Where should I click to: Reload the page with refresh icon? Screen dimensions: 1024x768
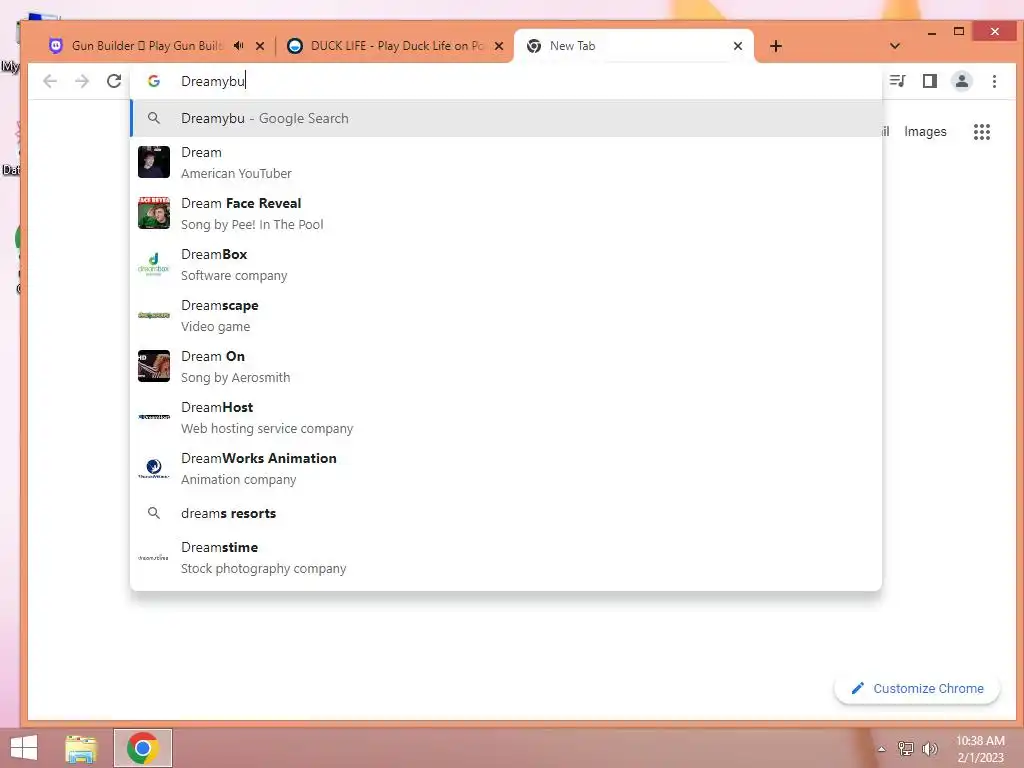114,81
